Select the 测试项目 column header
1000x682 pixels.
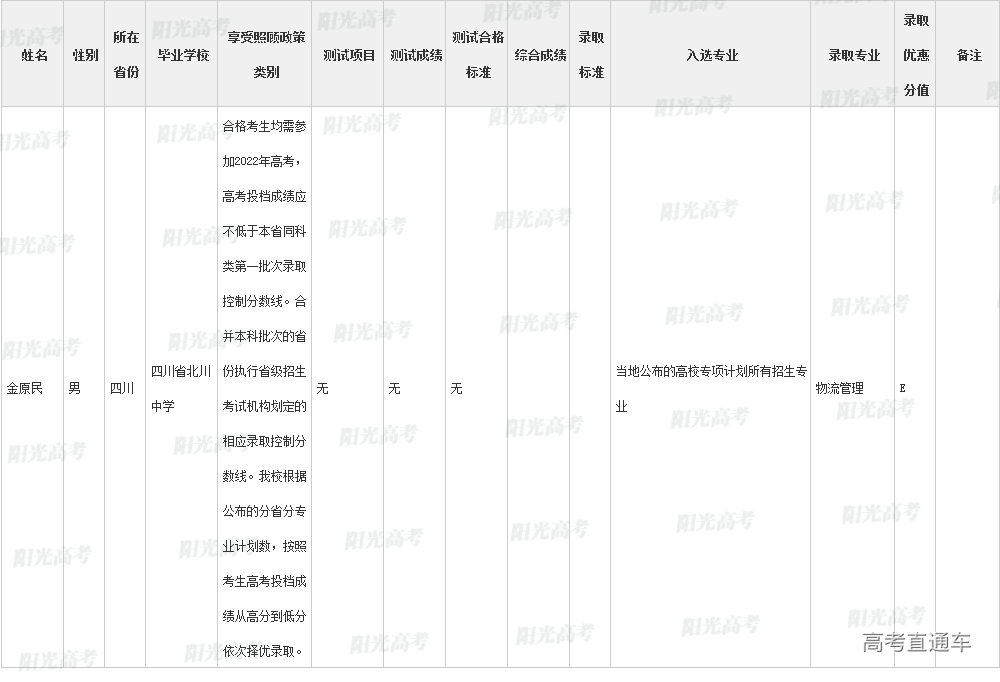click(x=349, y=56)
